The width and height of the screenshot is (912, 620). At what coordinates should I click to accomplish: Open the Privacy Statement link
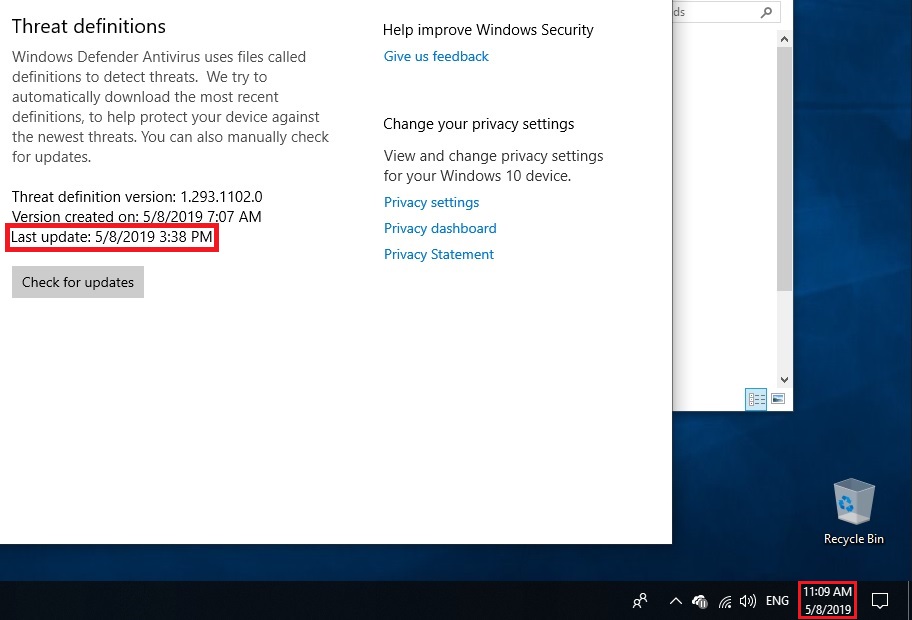coord(439,254)
